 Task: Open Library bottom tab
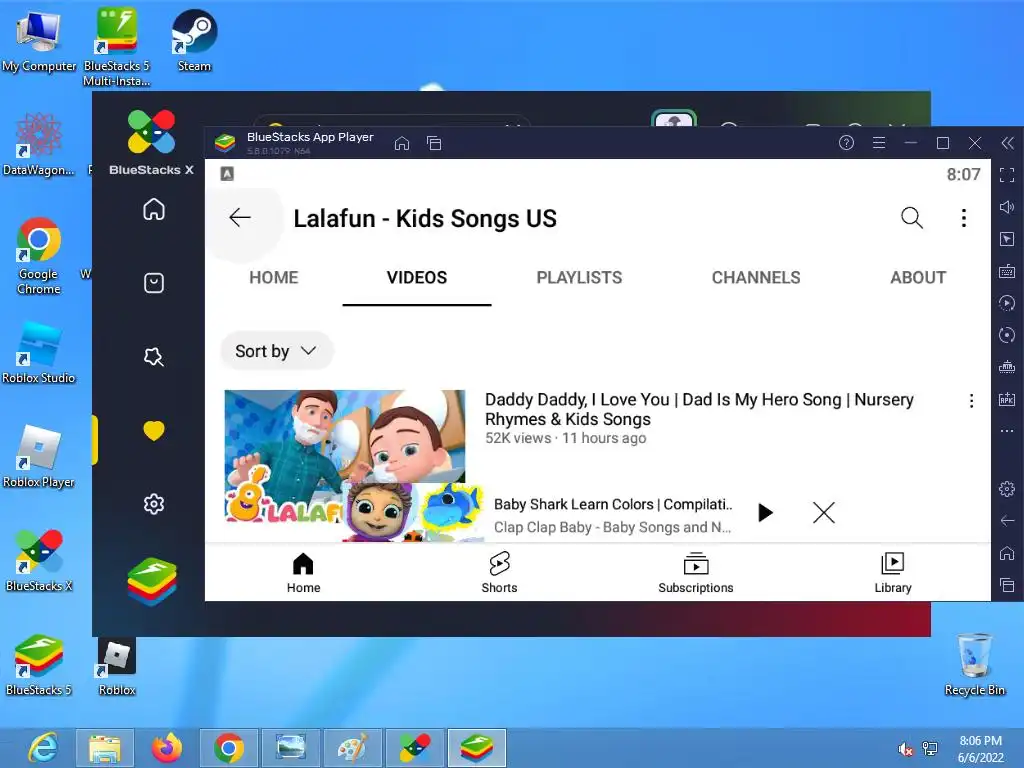893,573
